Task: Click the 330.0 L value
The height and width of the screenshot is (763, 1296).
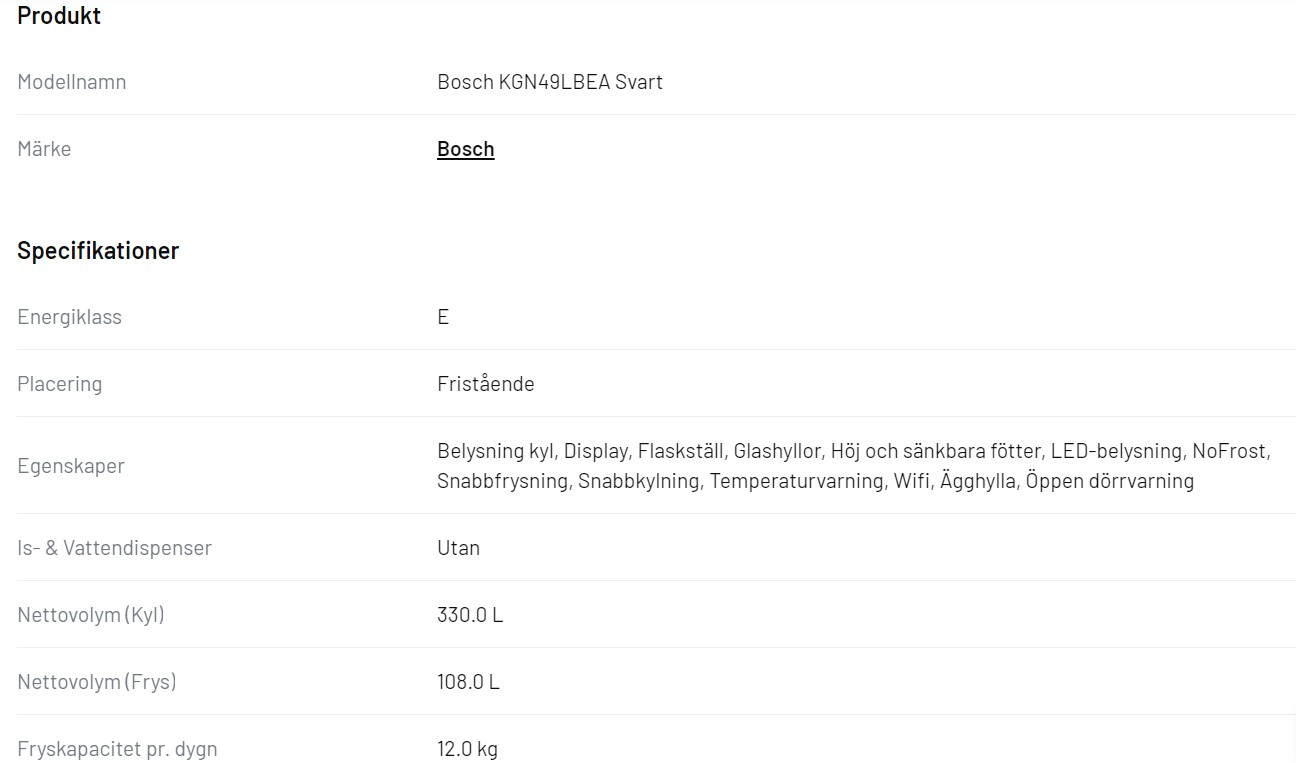Action: [x=470, y=615]
